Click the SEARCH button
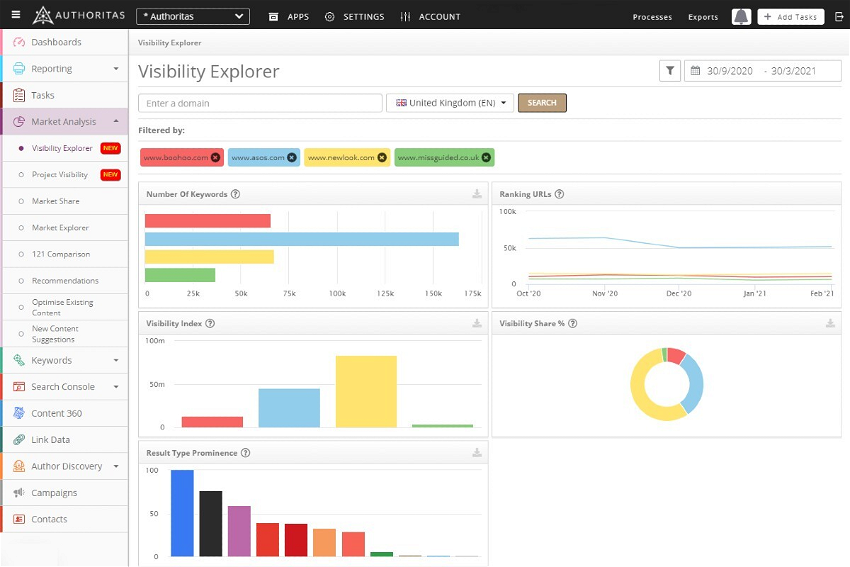The image size is (850, 567). [542, 103]
